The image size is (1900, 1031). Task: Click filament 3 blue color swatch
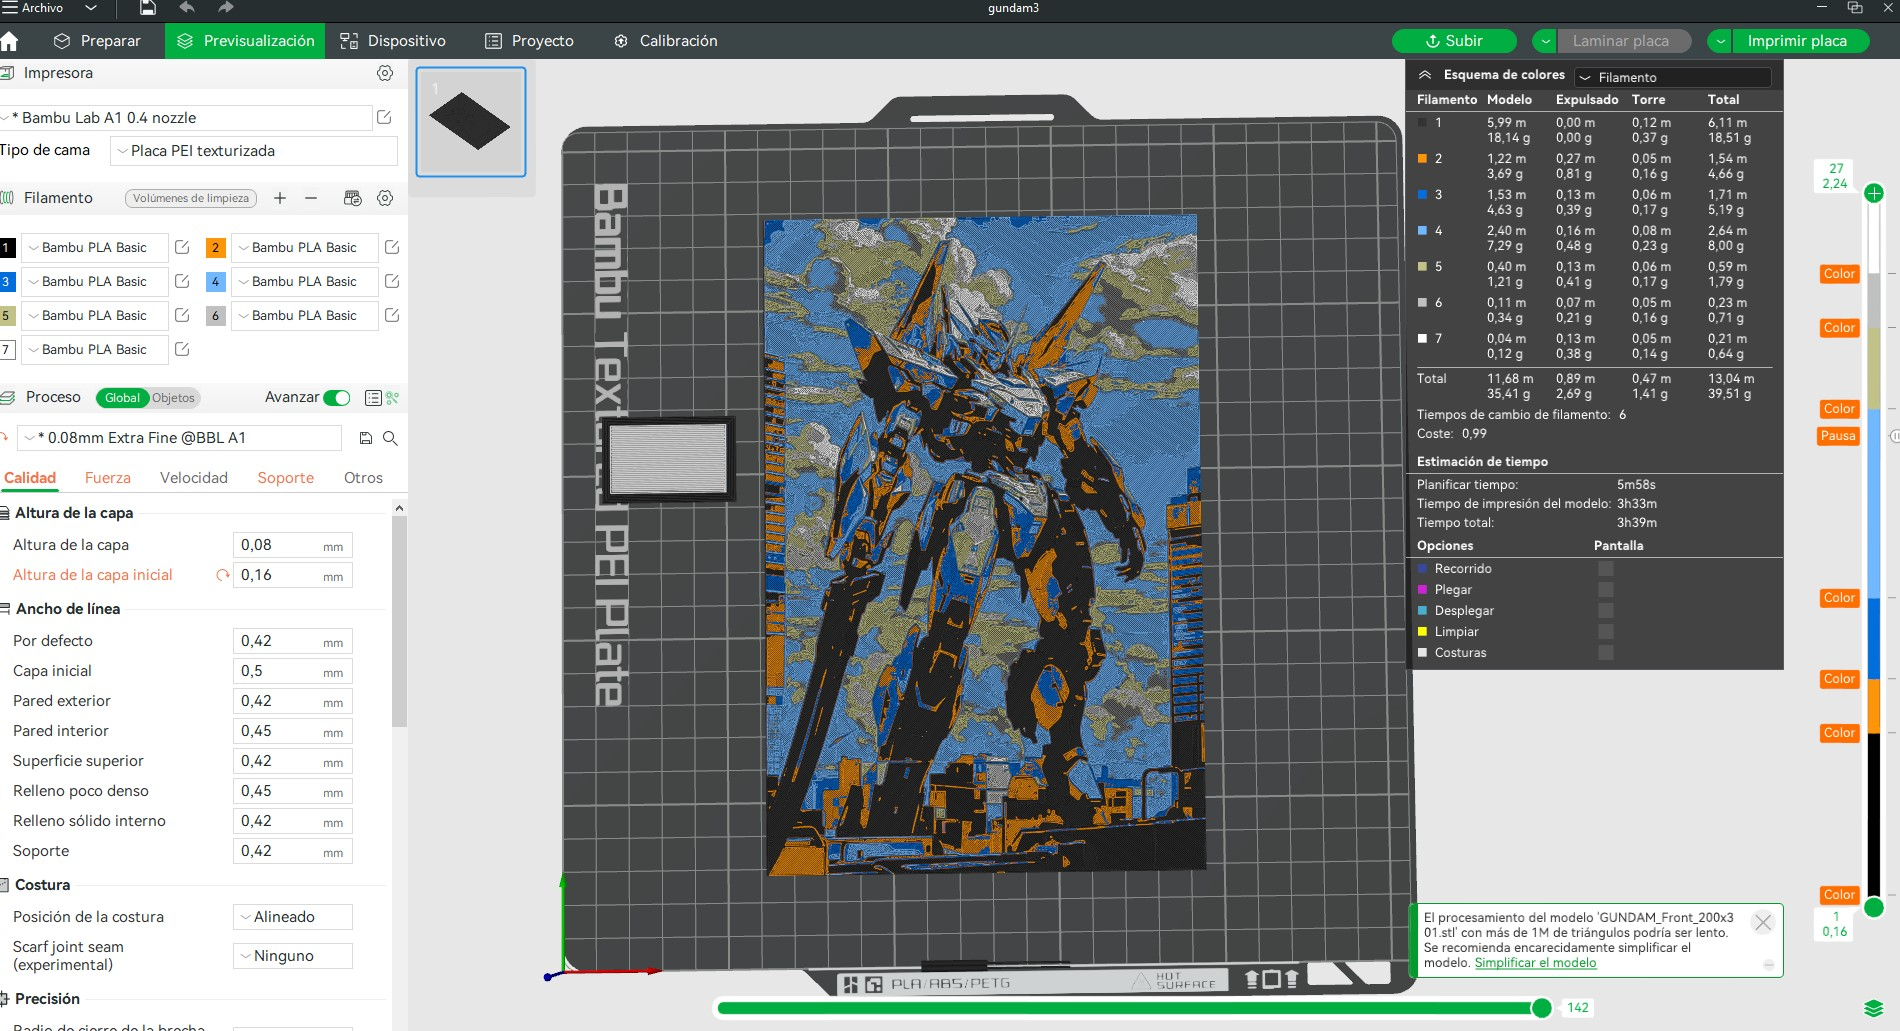pyautogui.click(x=6, y=281)
